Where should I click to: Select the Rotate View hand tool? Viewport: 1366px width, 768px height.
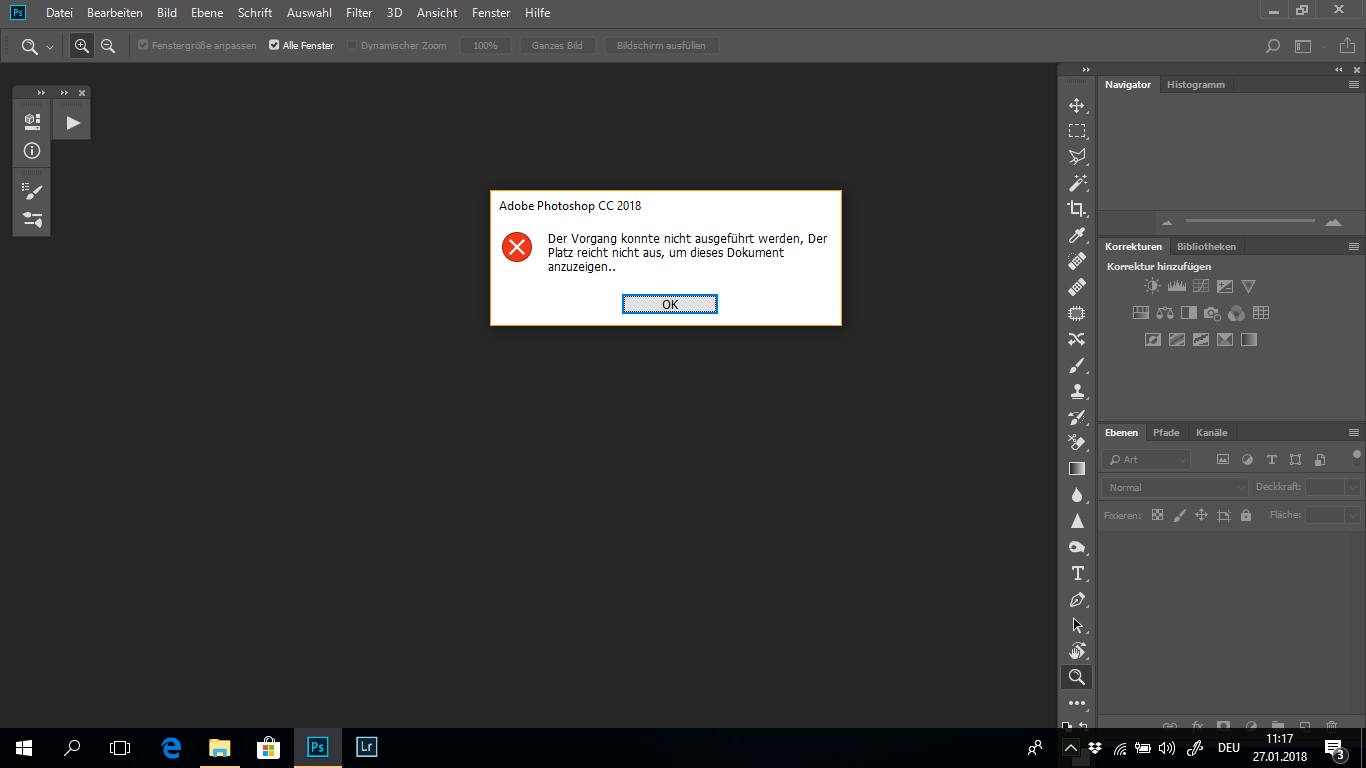point(1077,651)
